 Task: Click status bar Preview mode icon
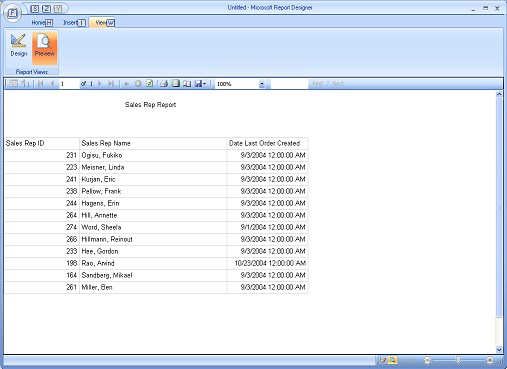[393, 360]
